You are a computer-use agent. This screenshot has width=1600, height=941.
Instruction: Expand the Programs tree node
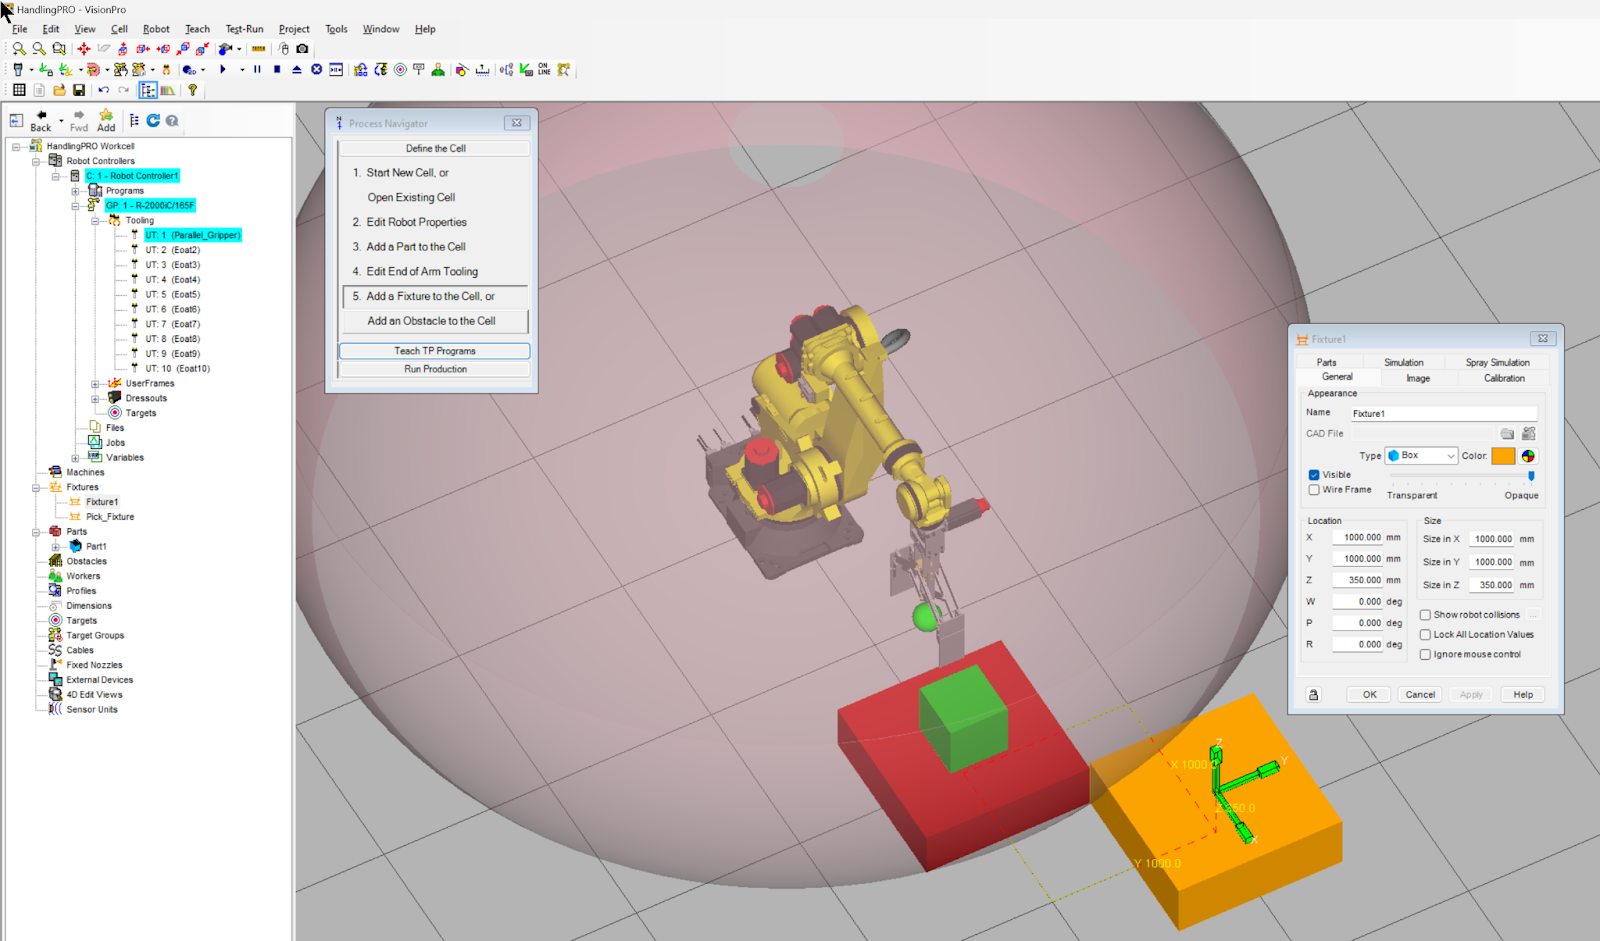click(x=75, y=191)
